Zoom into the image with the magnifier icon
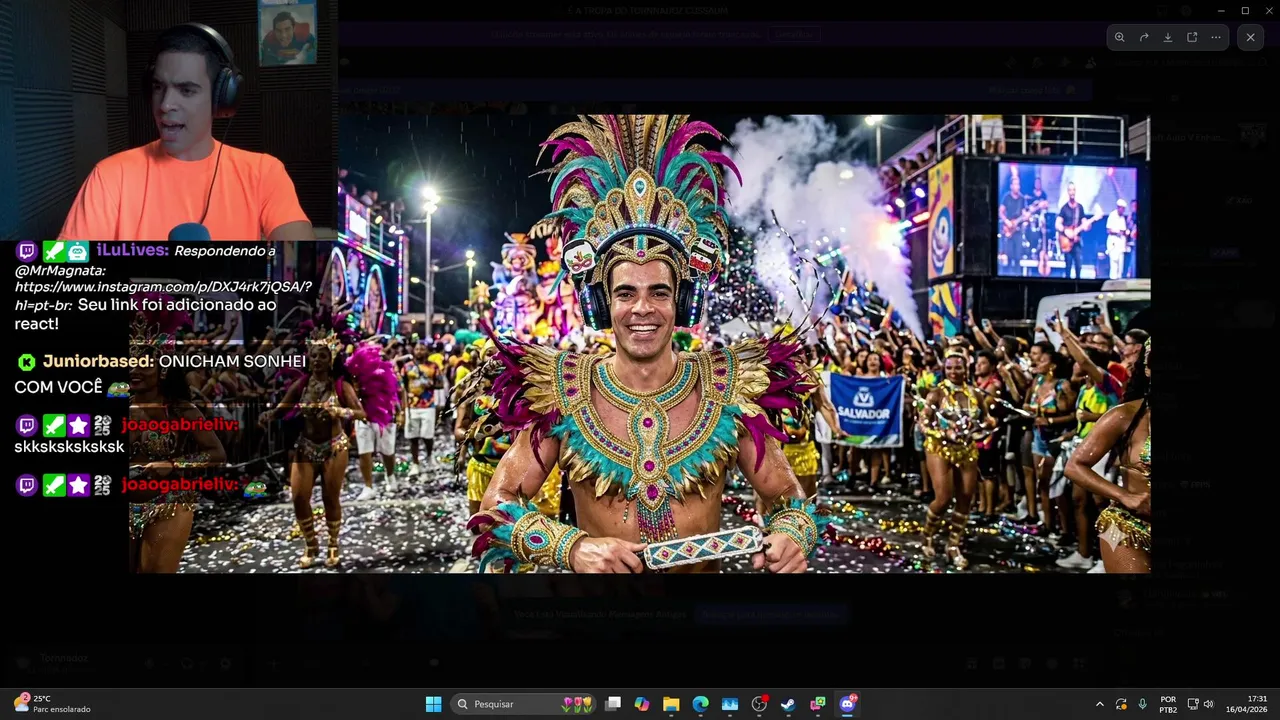The width and height of the screenshot is (1280, 720). (x=1120, y=37)
